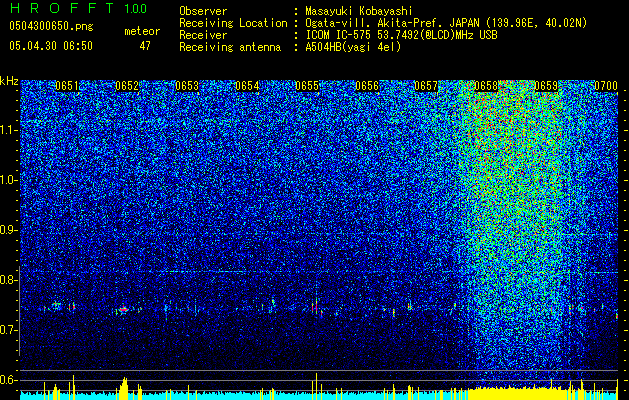Click the Observer field label
Screen dimensions: 629x400
203,11
